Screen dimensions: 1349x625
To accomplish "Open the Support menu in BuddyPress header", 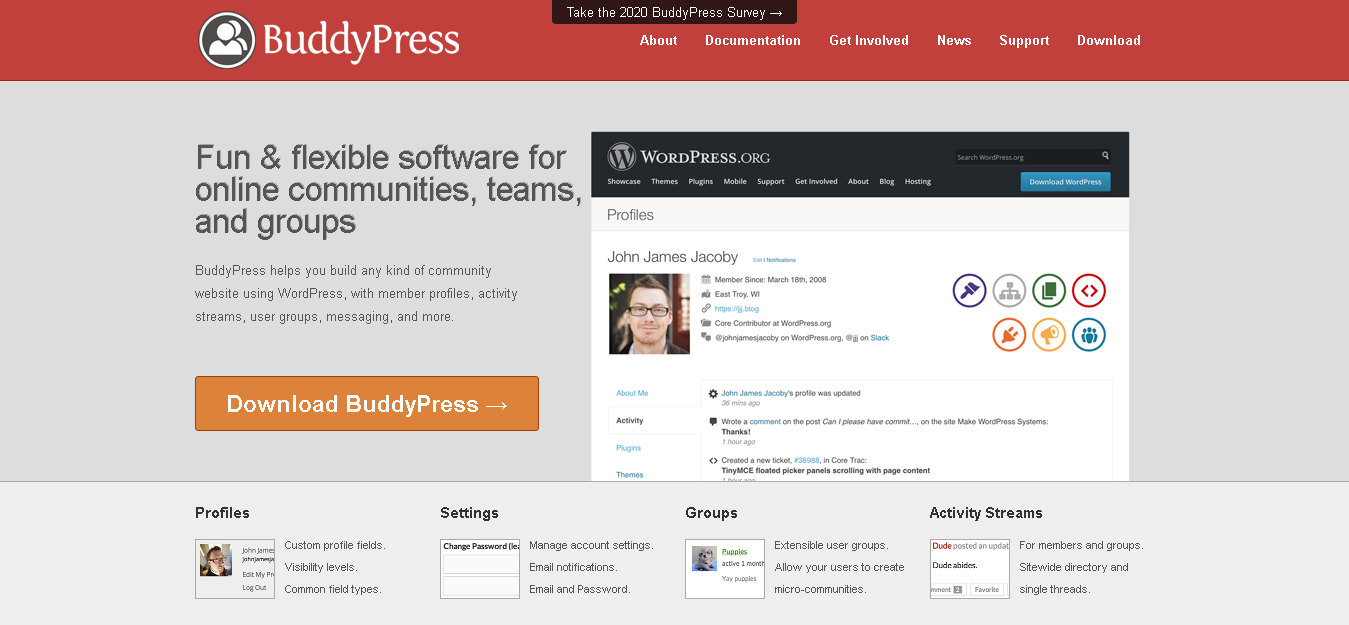I will [1024, 41].
